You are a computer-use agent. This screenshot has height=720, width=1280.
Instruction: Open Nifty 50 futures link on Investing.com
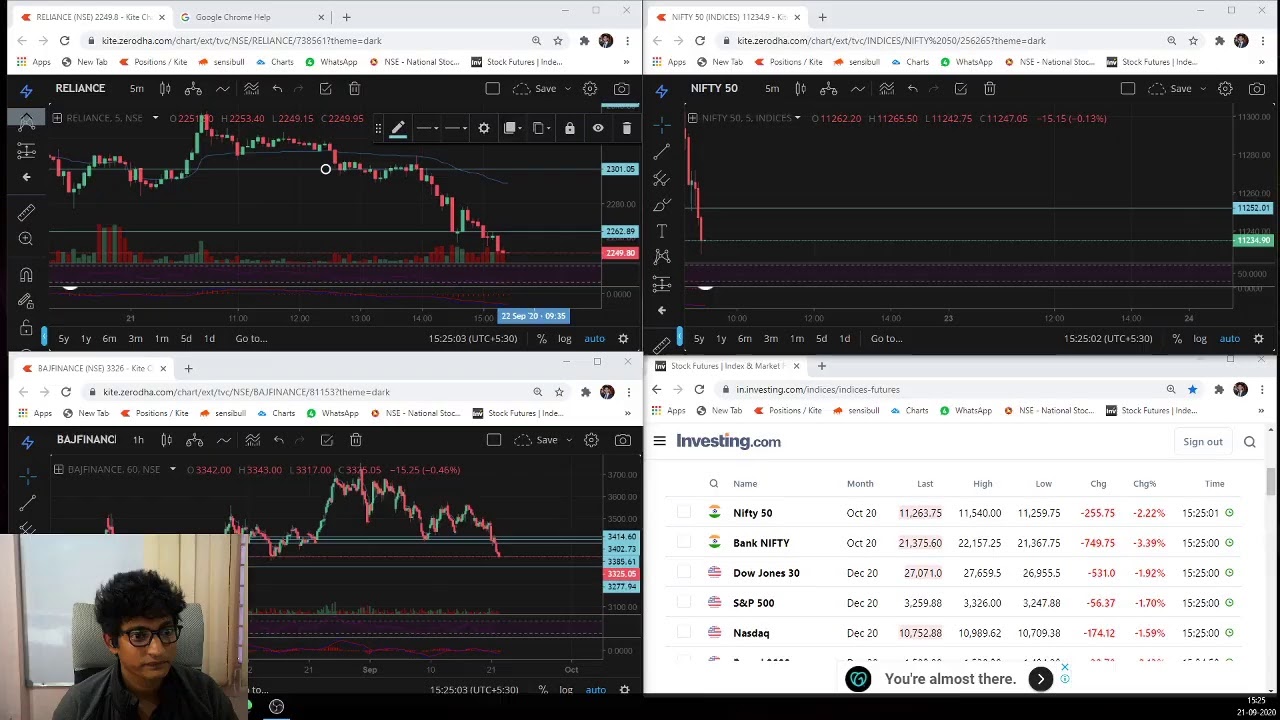[x=753, y=513]
